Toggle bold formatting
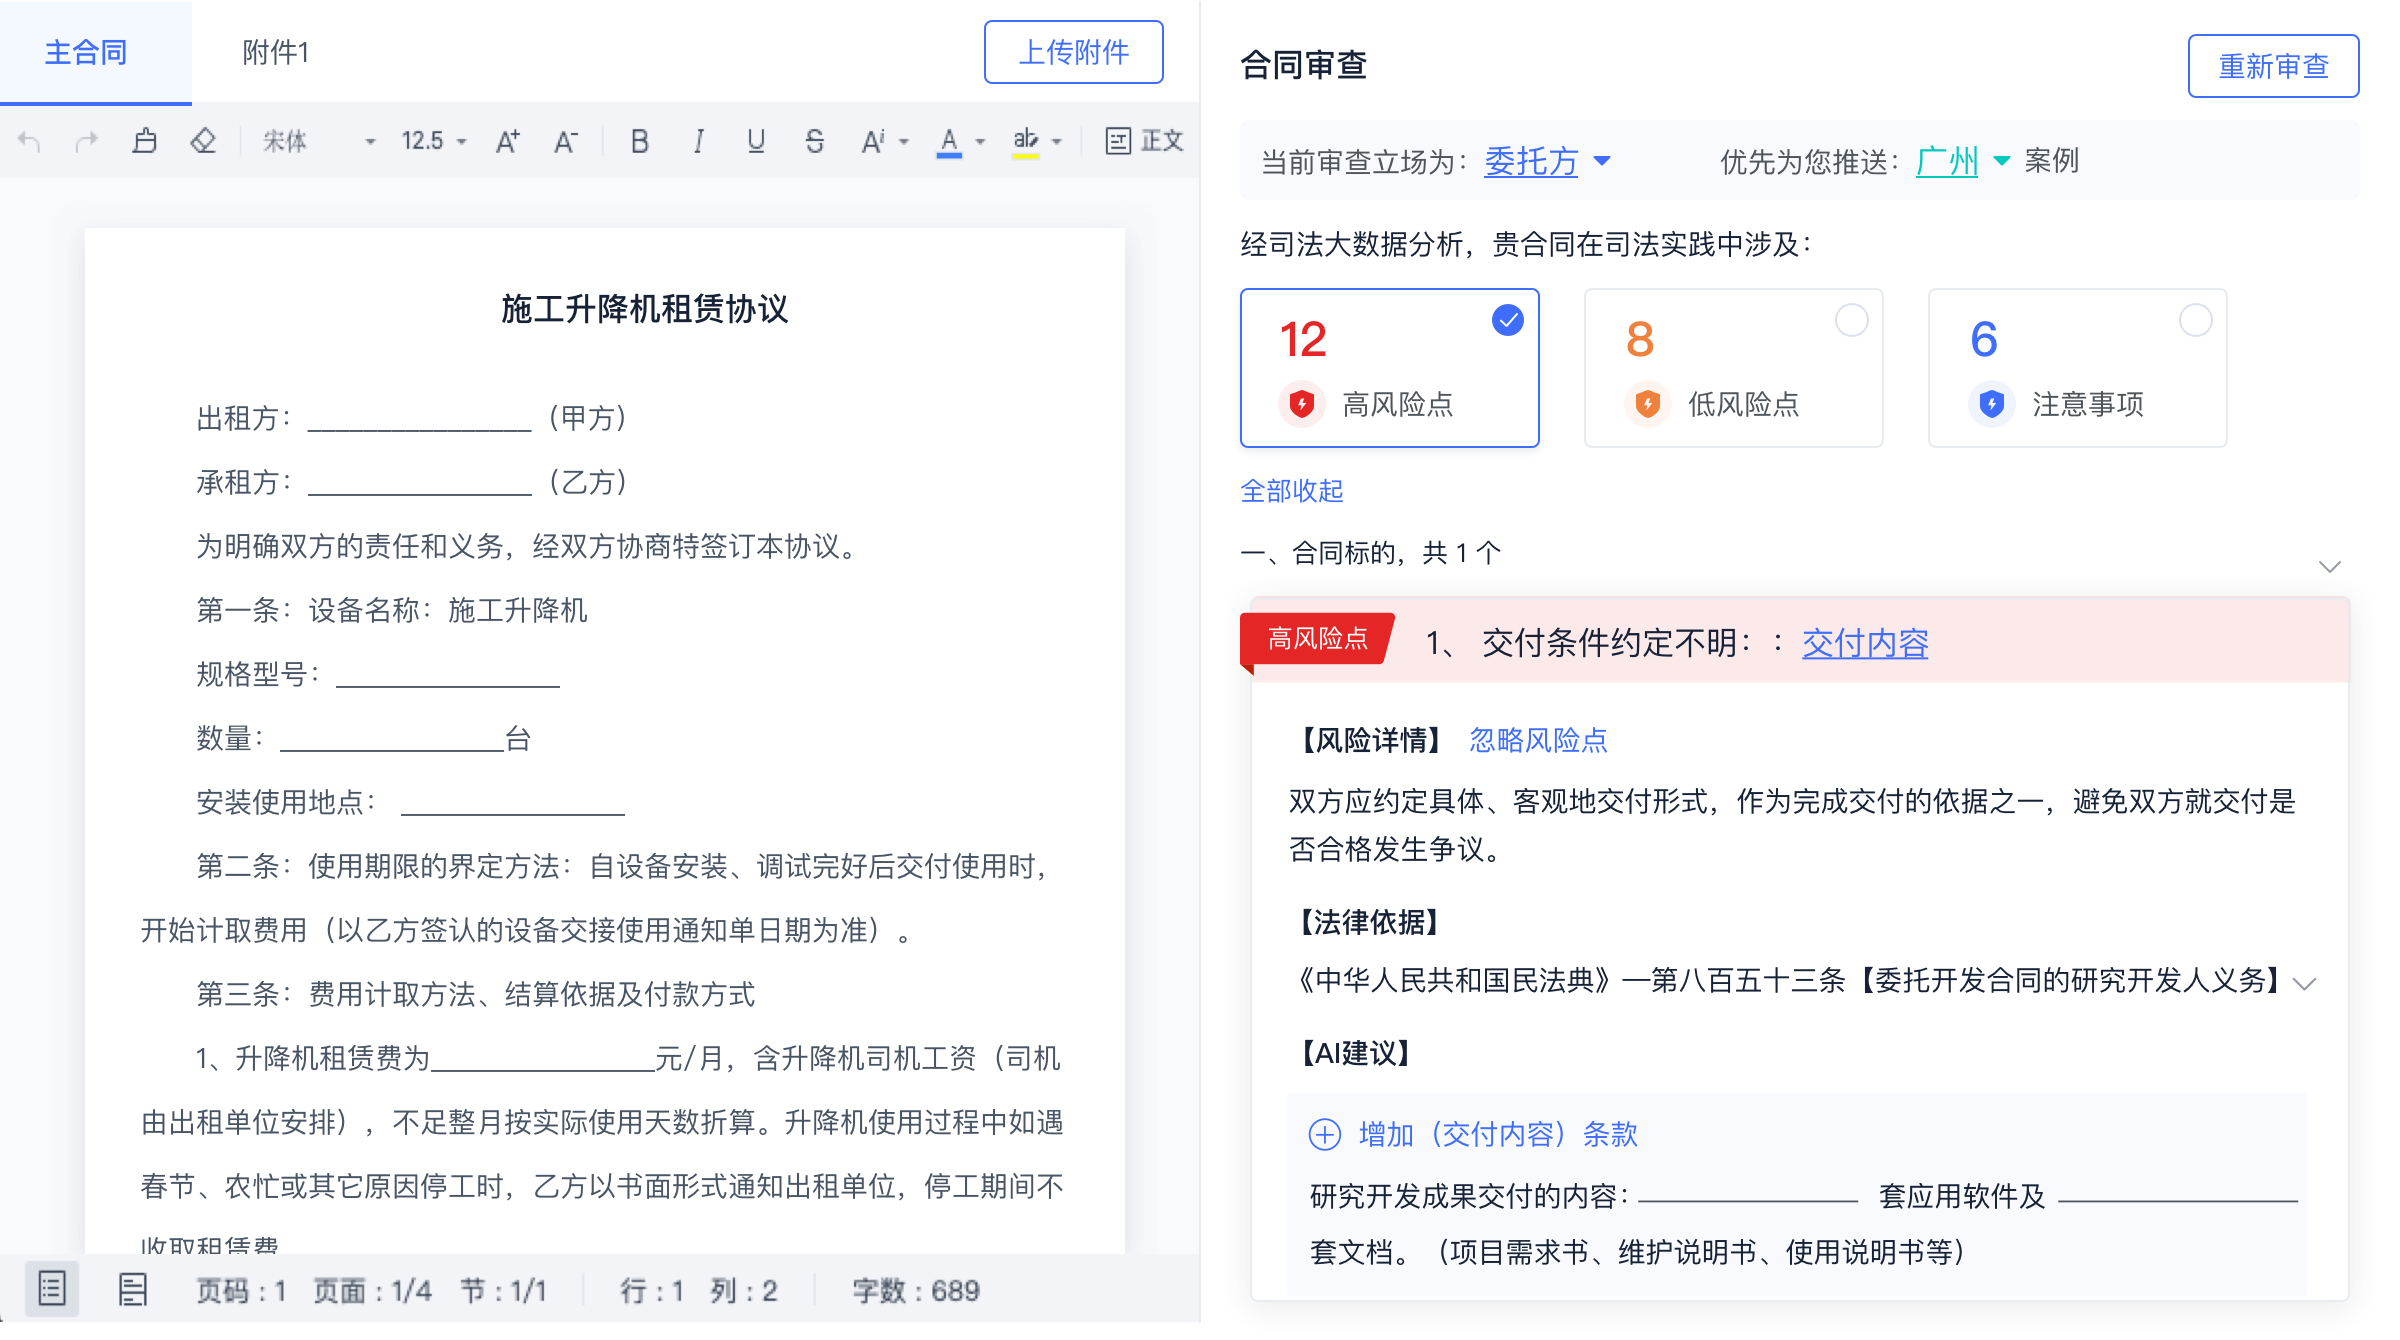 [x=639, y=142]
